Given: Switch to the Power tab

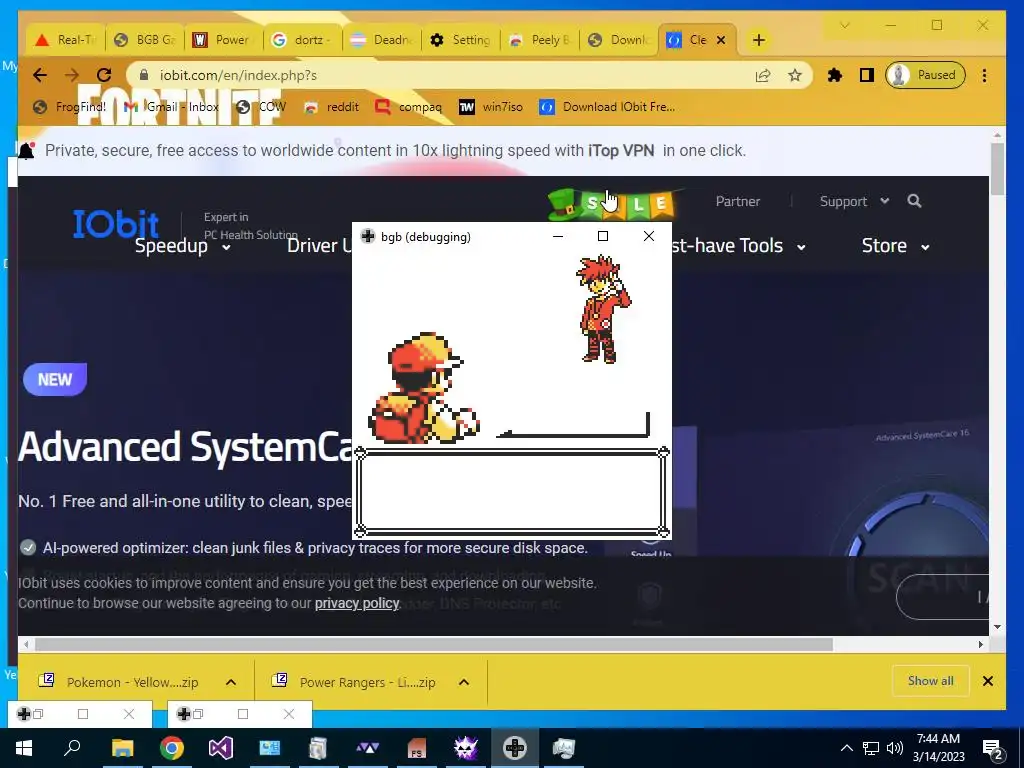Looking at the screenshot, I should click(223, 40).
